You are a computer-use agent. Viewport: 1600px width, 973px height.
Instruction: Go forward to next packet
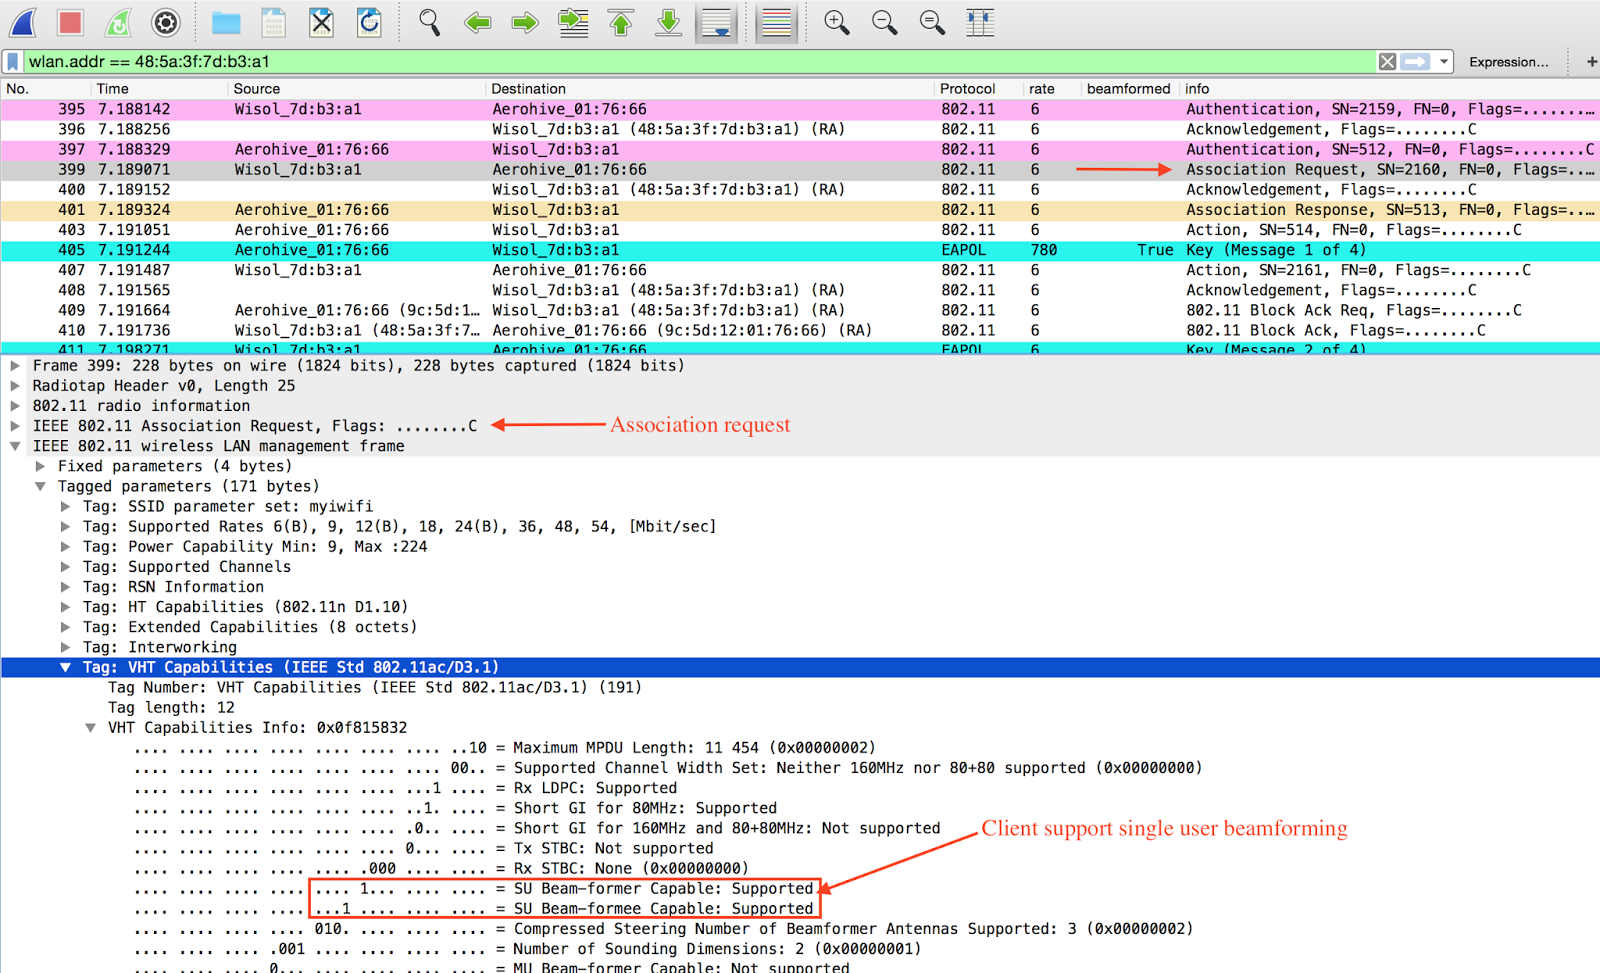click(x=525, y=22)
